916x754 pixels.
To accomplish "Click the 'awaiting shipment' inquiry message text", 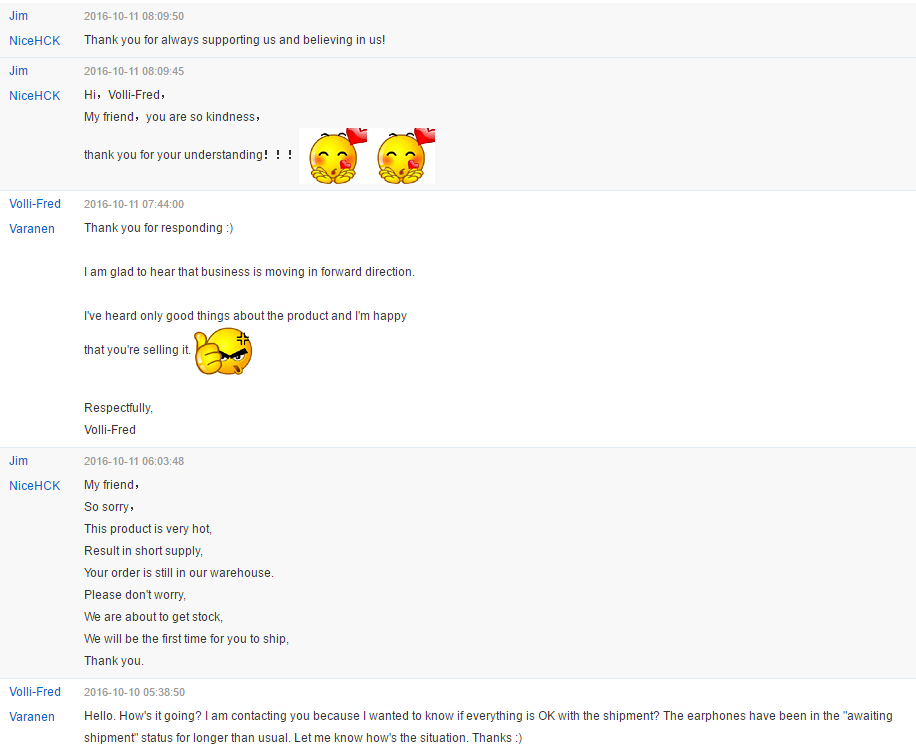I will 488,727.
